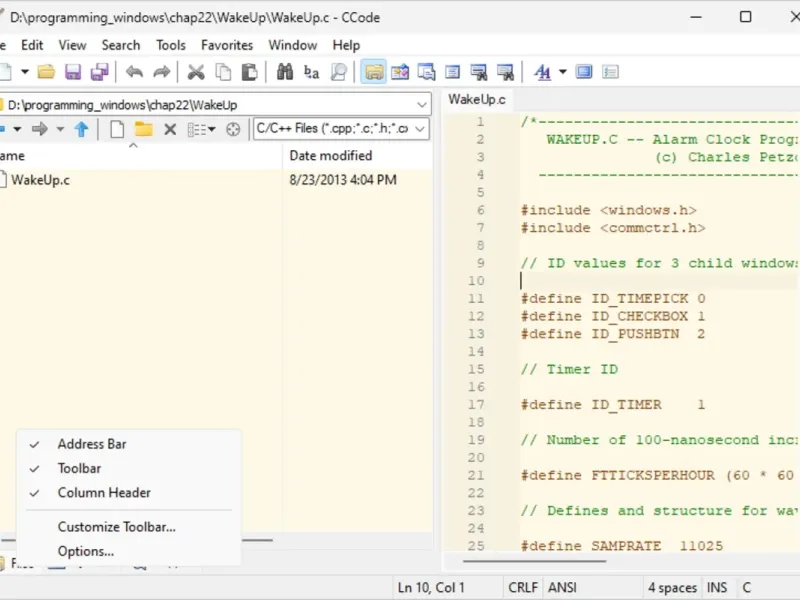Click the Cut scissors icon
Screen dimensions: 800x600
[196, 72]
